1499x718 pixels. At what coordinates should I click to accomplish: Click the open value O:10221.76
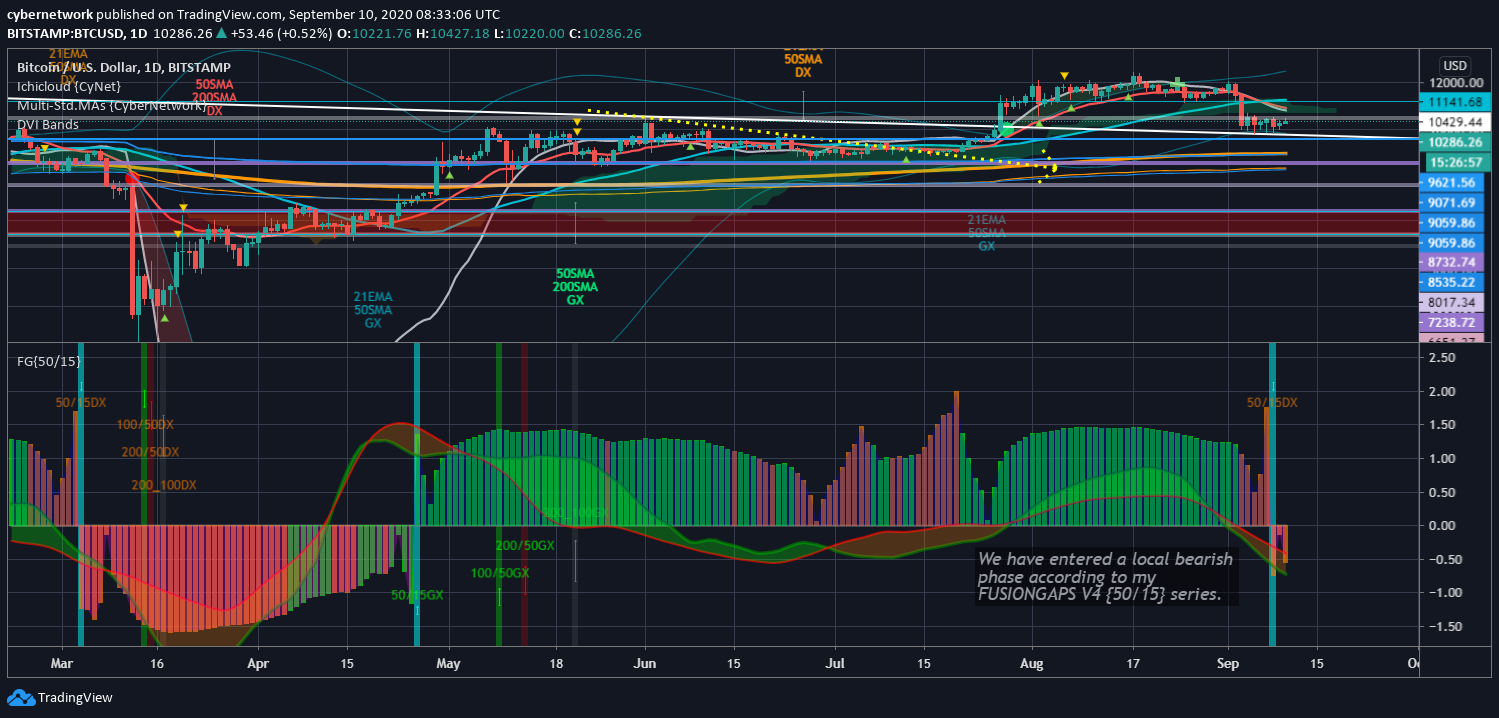point(373,33)
